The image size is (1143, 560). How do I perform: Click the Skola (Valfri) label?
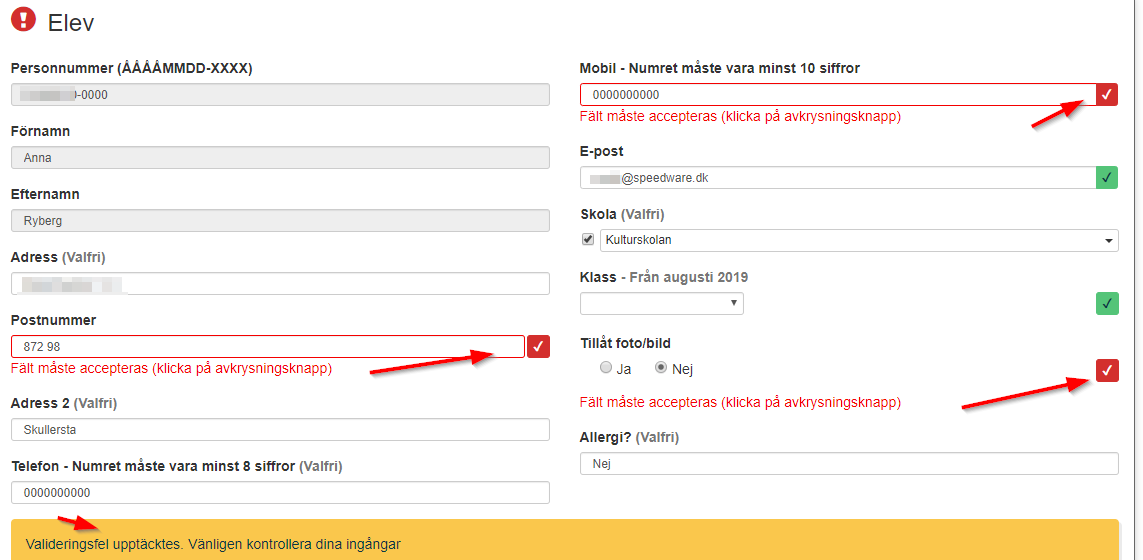[x=623, y=214]
